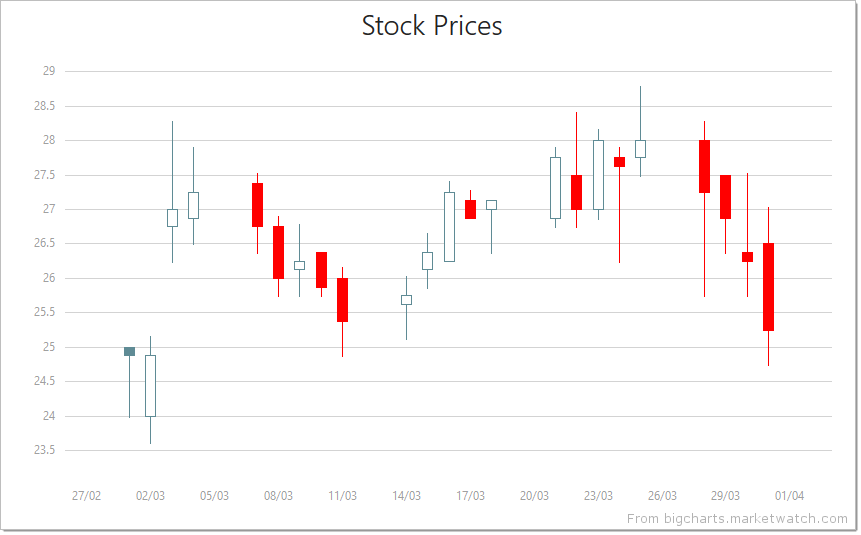
Task: Click the 14/03 date-axis label
Action: click(x=406, y=496)
